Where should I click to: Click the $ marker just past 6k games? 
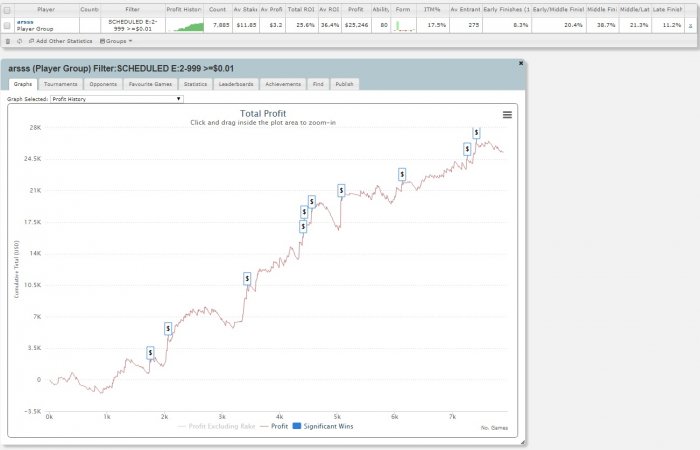tap(402, 175)
